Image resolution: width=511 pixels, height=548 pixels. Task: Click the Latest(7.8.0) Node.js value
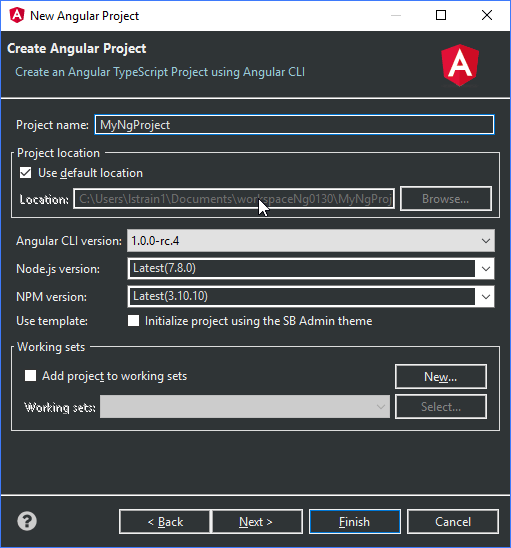click(164, 268)
